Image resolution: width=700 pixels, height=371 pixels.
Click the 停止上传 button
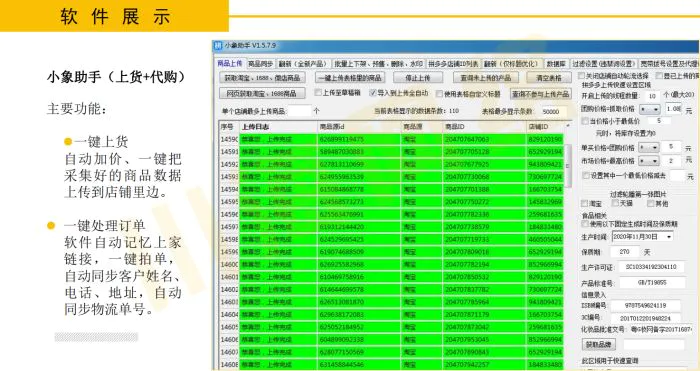[x=417, y=78]
